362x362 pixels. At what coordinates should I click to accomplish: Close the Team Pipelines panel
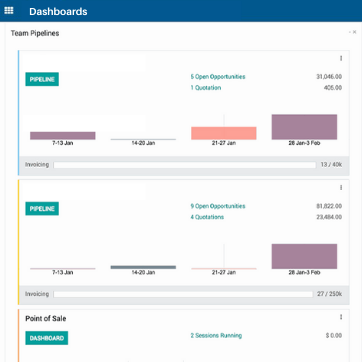(355, 32)
